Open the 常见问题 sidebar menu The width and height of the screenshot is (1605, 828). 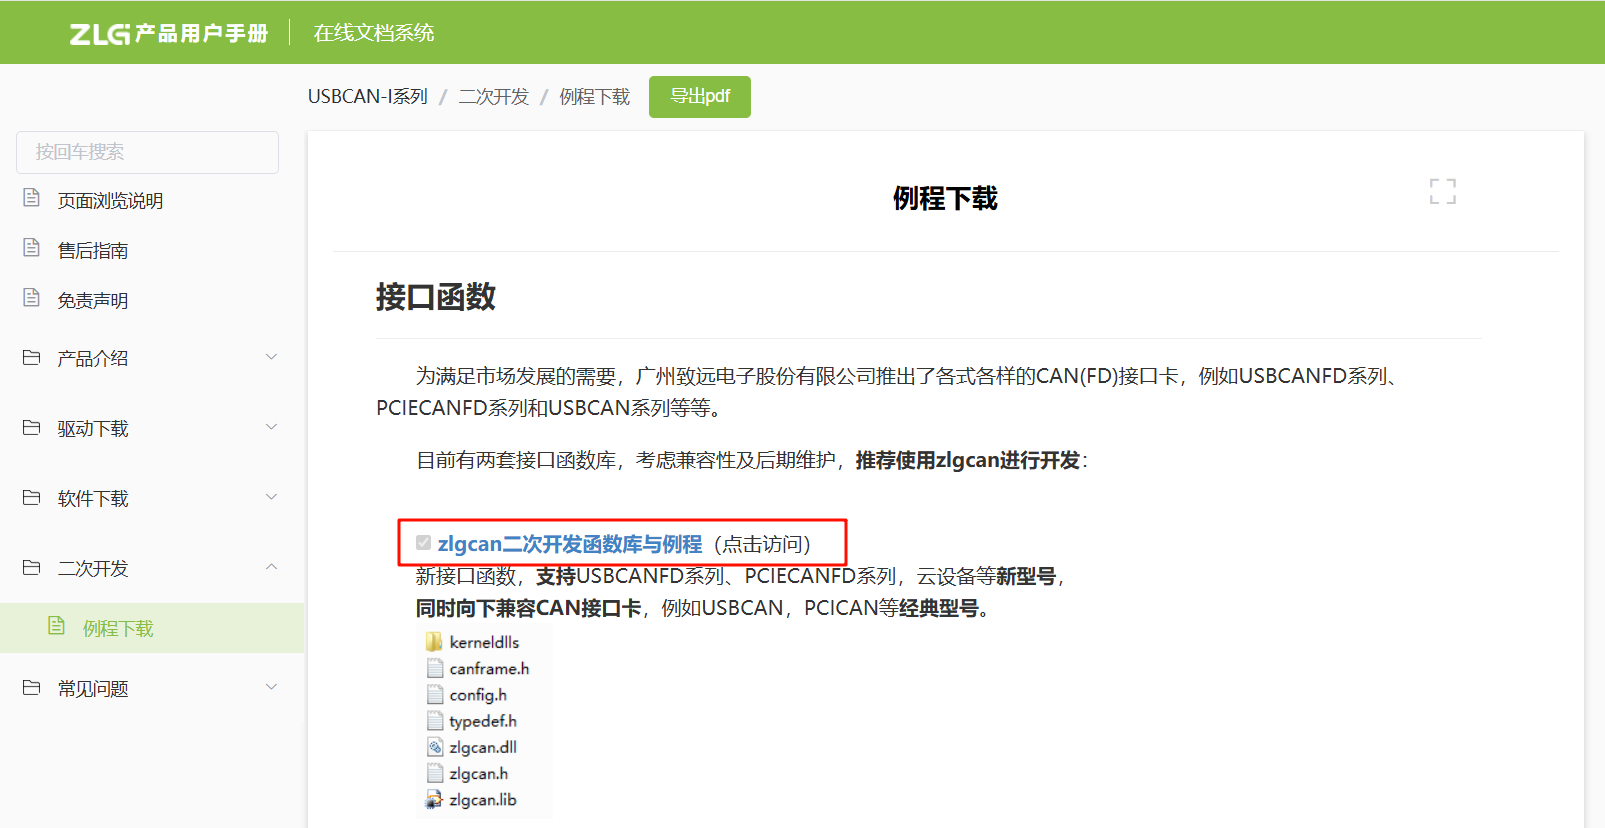click(92, 689)
